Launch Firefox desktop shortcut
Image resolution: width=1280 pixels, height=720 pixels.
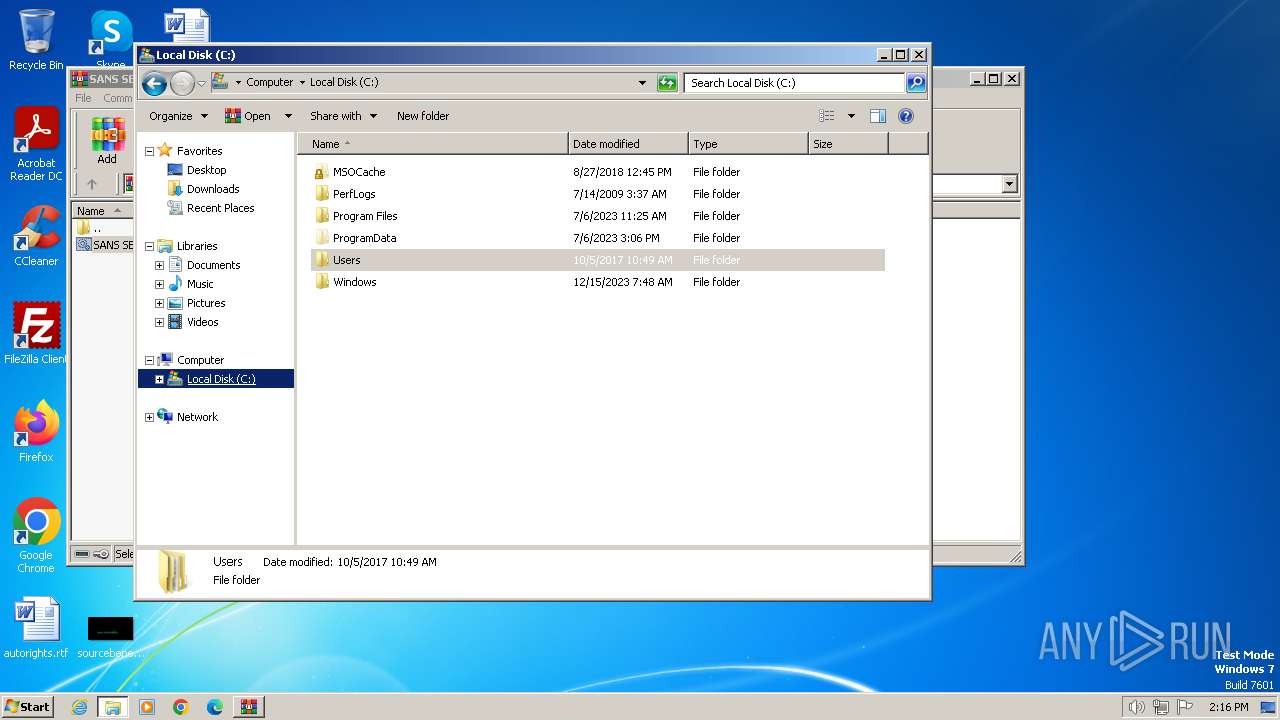point(36,431)
